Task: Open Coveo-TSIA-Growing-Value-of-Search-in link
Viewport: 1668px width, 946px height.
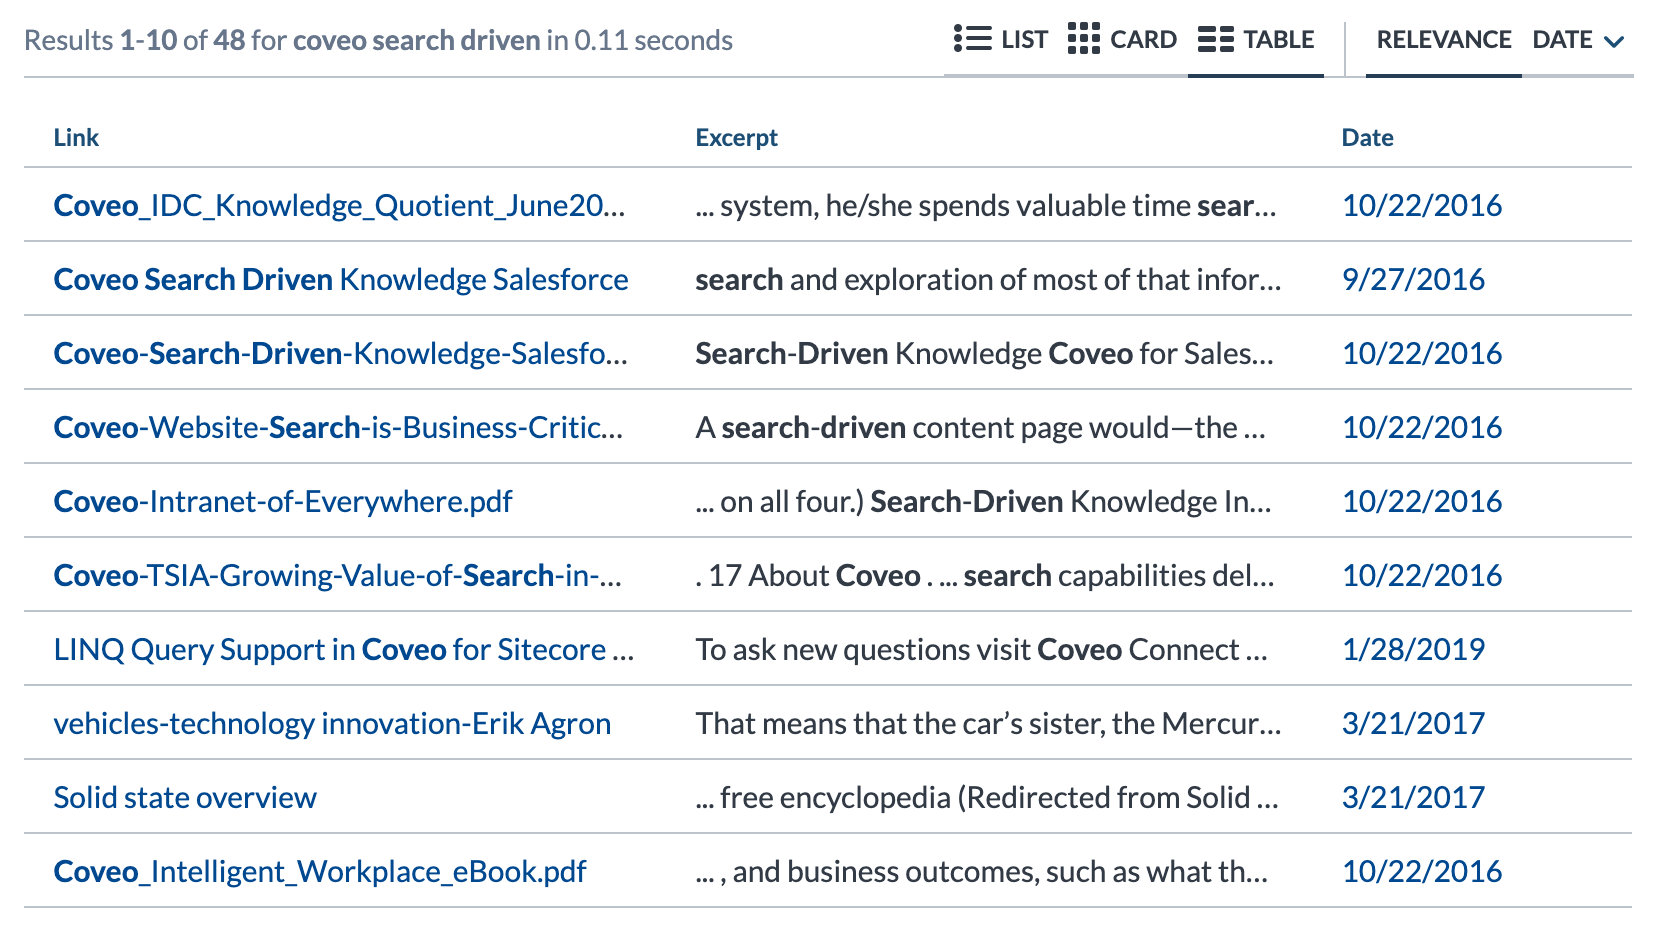Action: pos(338,575)
